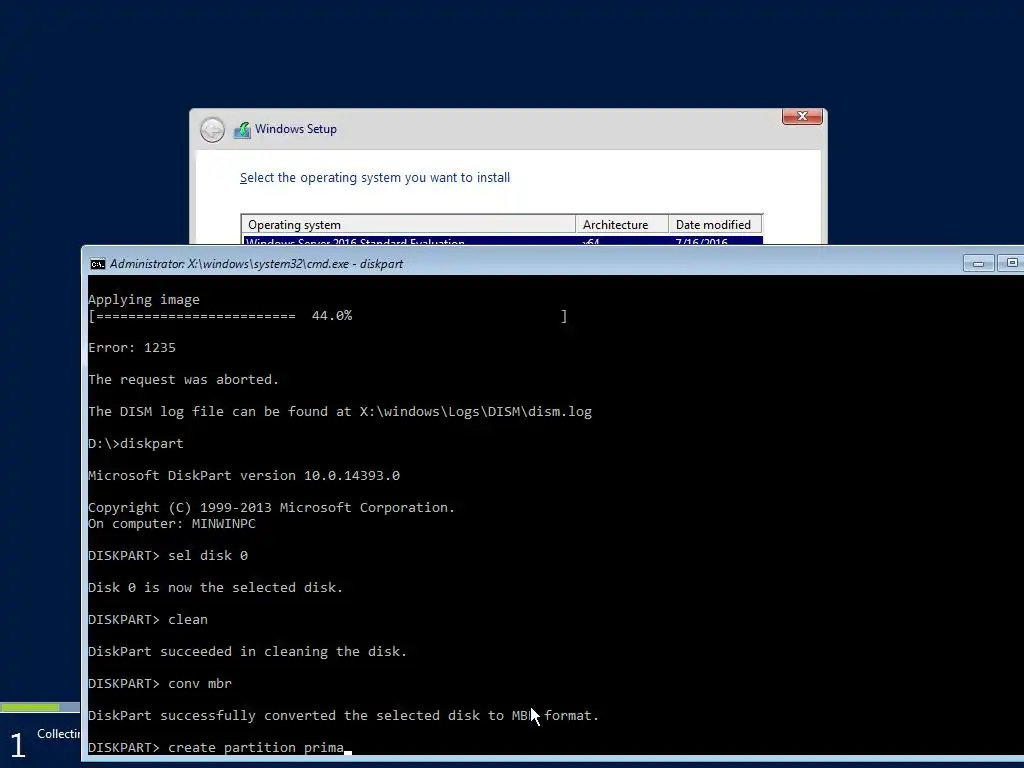Click the Windows Setup installer icon
The height and width of the screenshot is (768, 1024).
[242, 130]
